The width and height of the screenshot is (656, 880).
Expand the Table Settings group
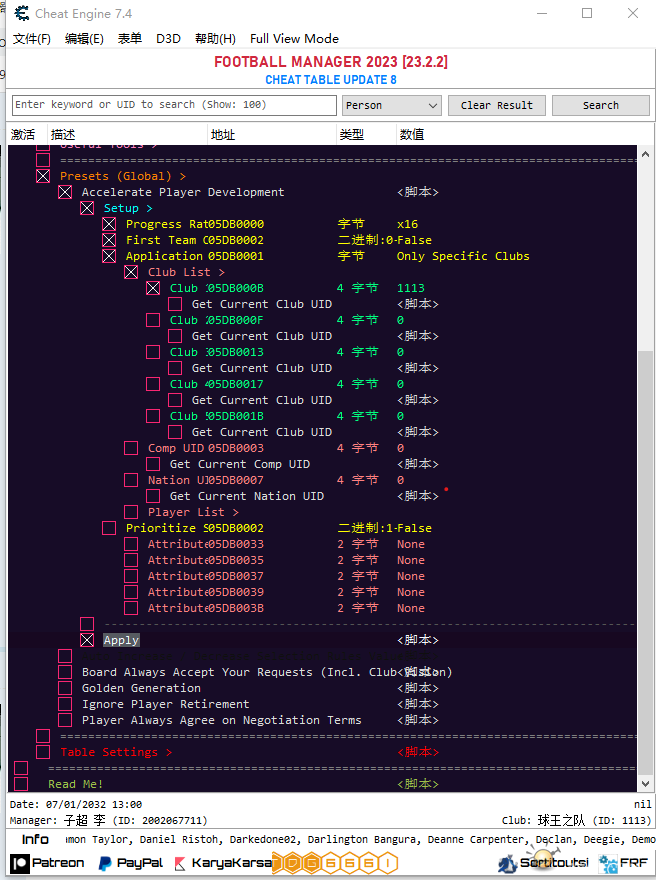43,752
